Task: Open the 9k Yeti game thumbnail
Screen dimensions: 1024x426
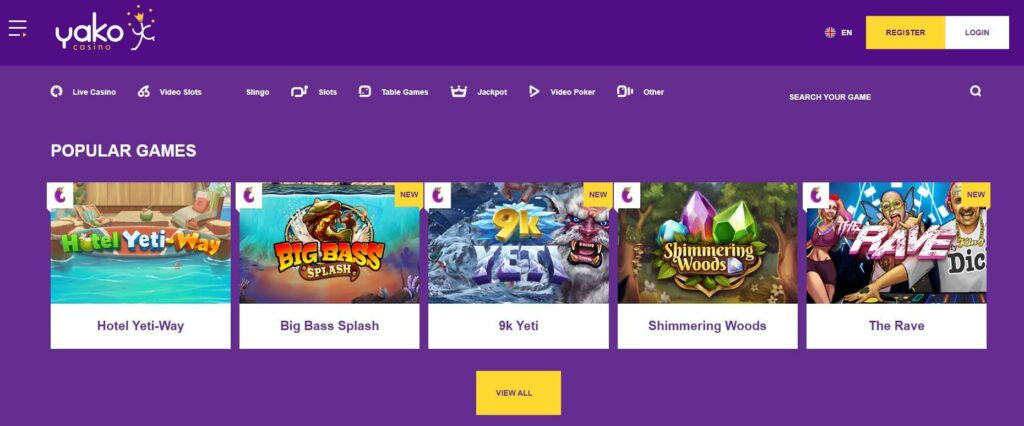Action: [519, 243]
